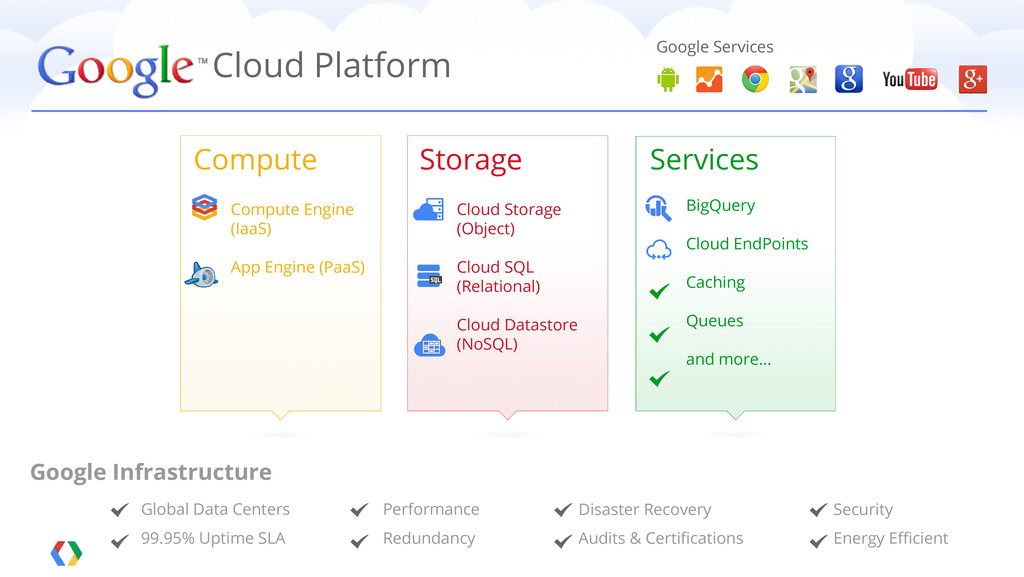Screen dimensions: 1024x577
Task: Click the red Google+ icon
Action: coord(972,80)
